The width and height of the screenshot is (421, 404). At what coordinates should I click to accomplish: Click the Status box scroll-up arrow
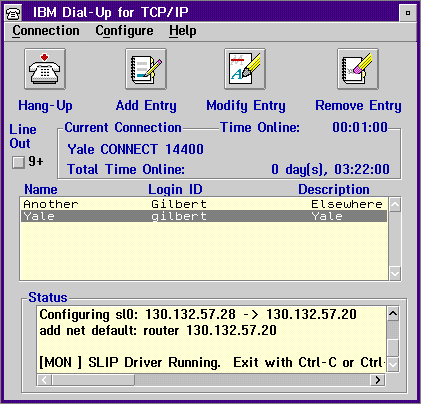click(x=393, y=314)
